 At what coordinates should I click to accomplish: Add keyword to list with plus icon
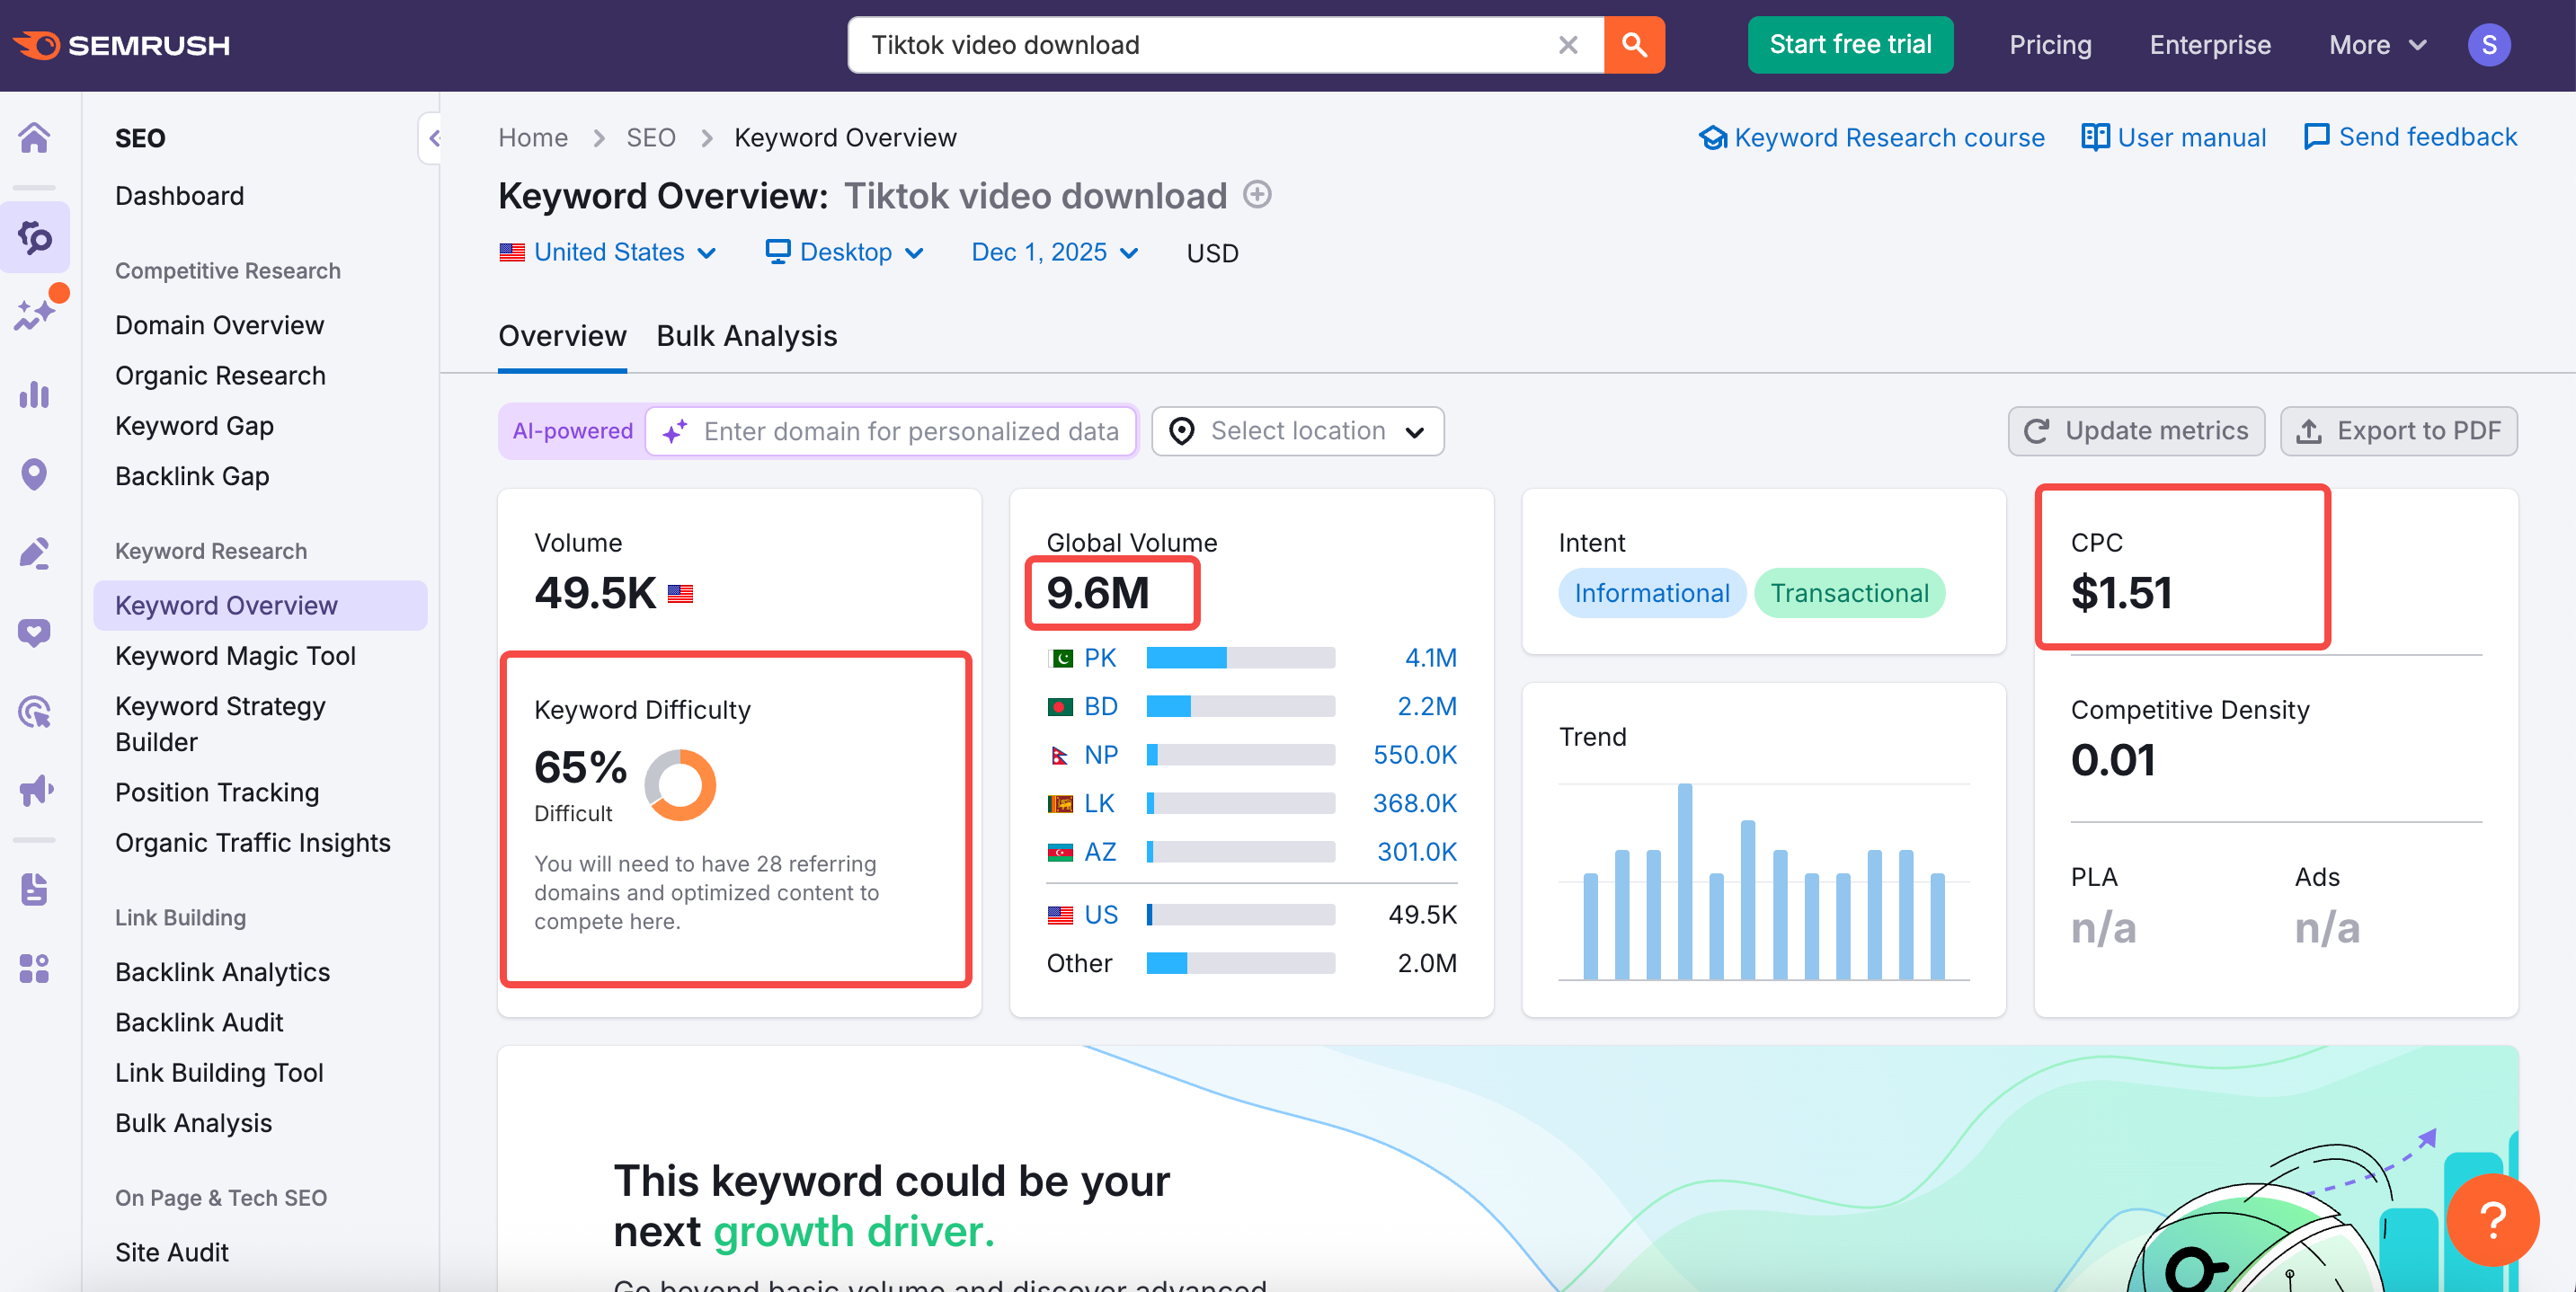click(1257, 194)
